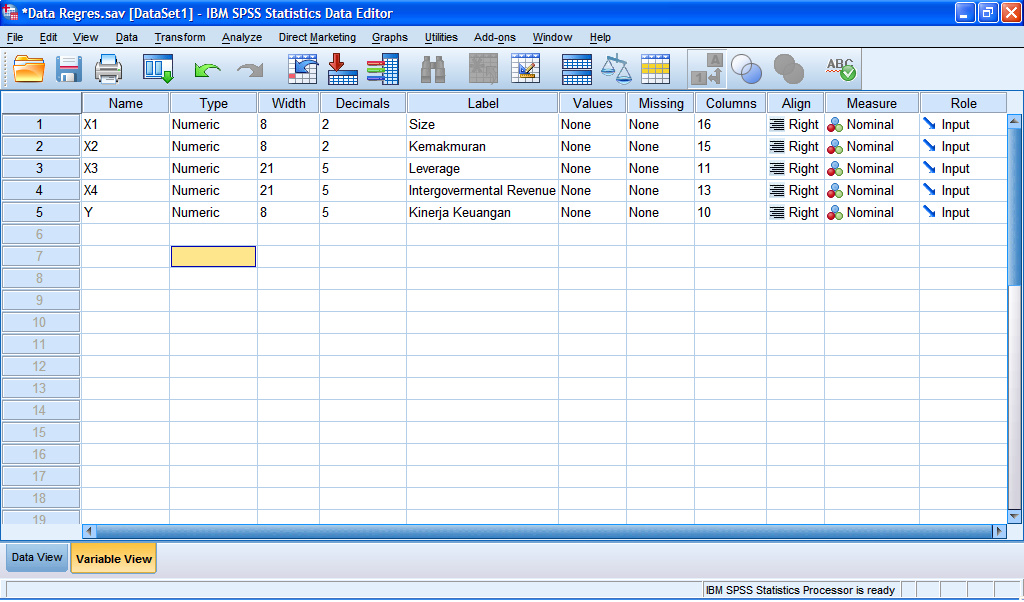Click Measure cell Nominal for X1
The width and height of the screenshot is (1024, 602).
pyautogui.click(x=871, y=124)
